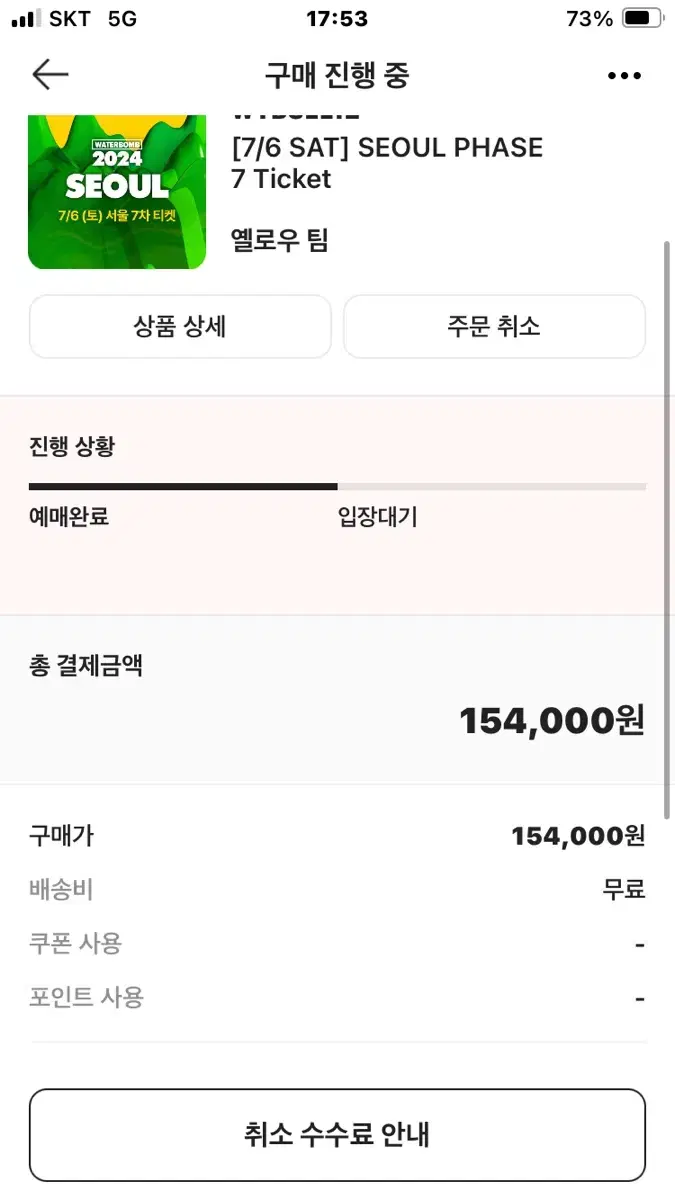The height and width of the screenshot is (1200, 675).
Task: Open the Waterbomb 2024 Seoul ticket thumbnail
Action: pyautogui.click(x=117, y=192)
